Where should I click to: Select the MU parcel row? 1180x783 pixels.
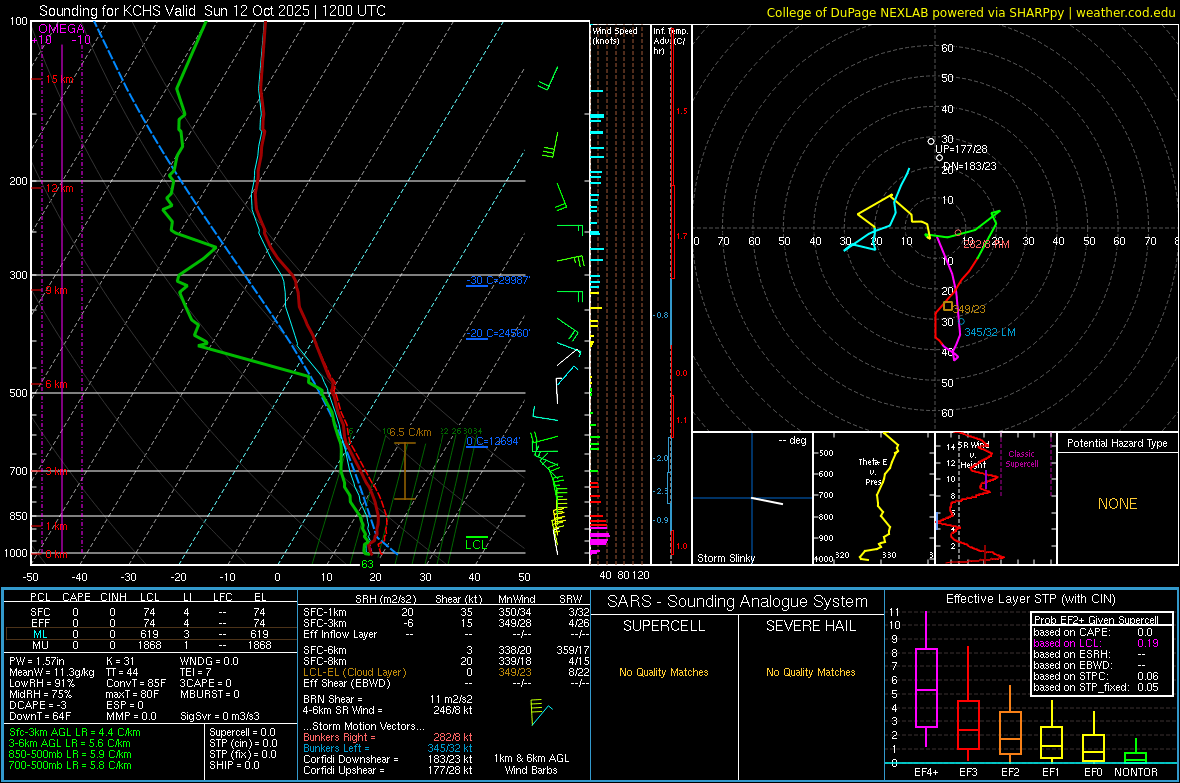click(151, 644)
